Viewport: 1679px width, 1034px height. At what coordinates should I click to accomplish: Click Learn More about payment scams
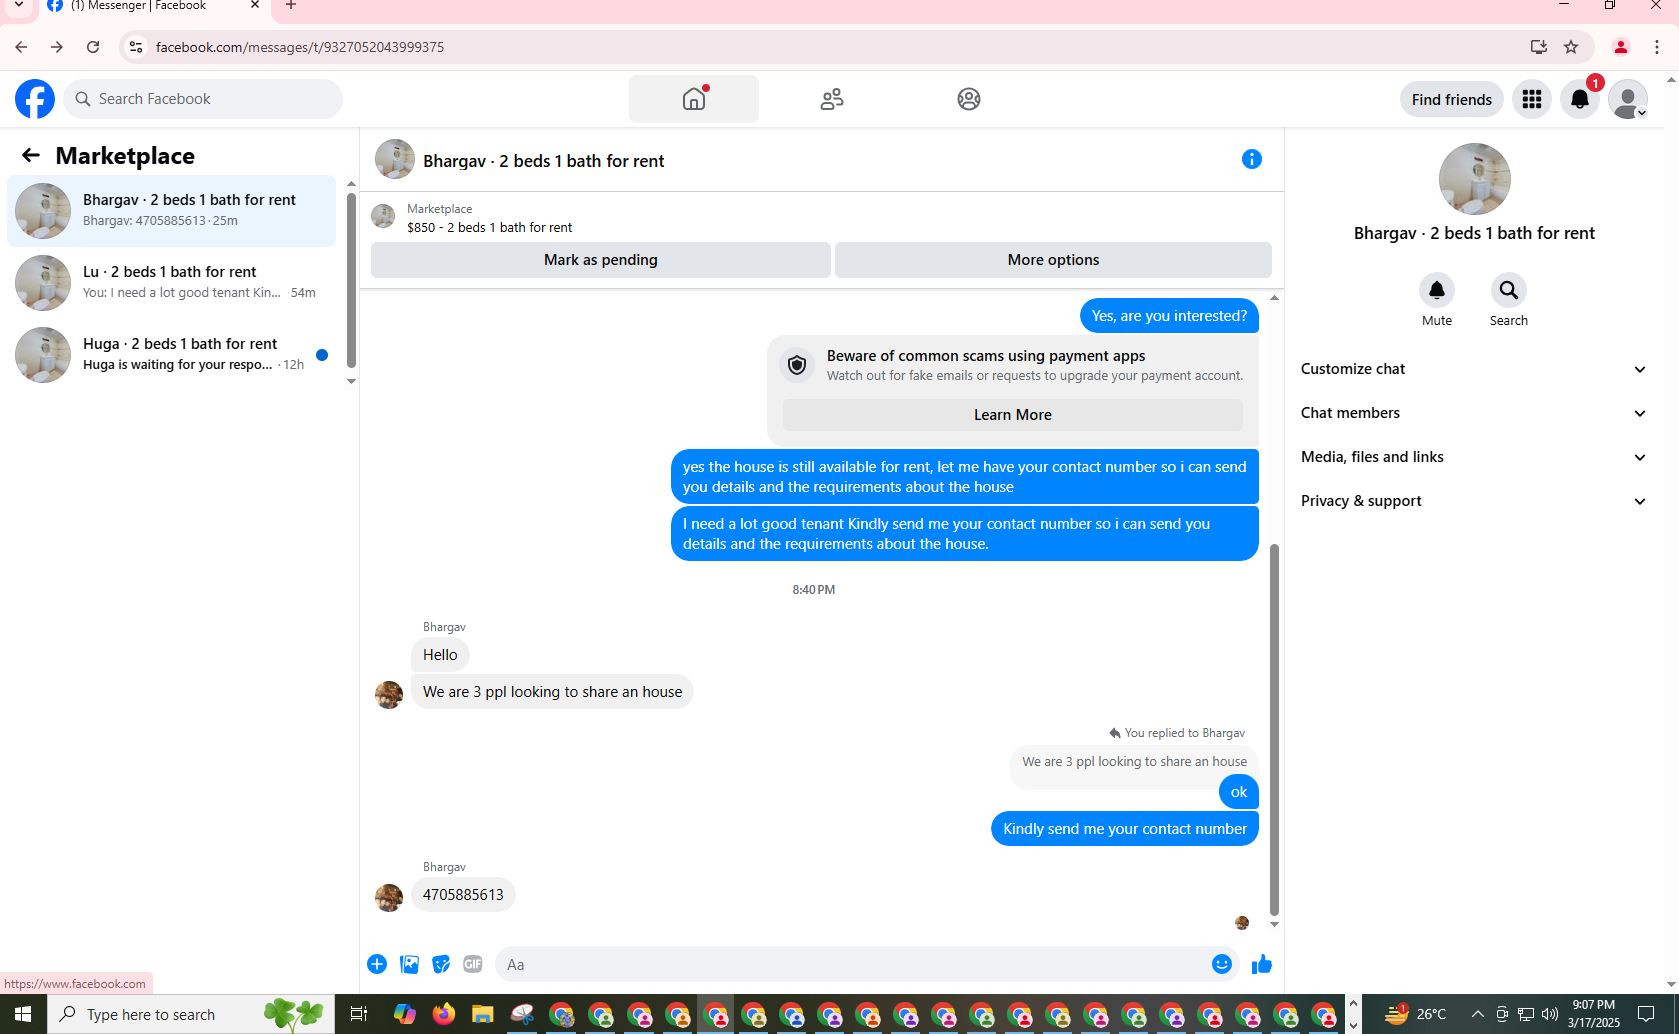point(1013,415)
